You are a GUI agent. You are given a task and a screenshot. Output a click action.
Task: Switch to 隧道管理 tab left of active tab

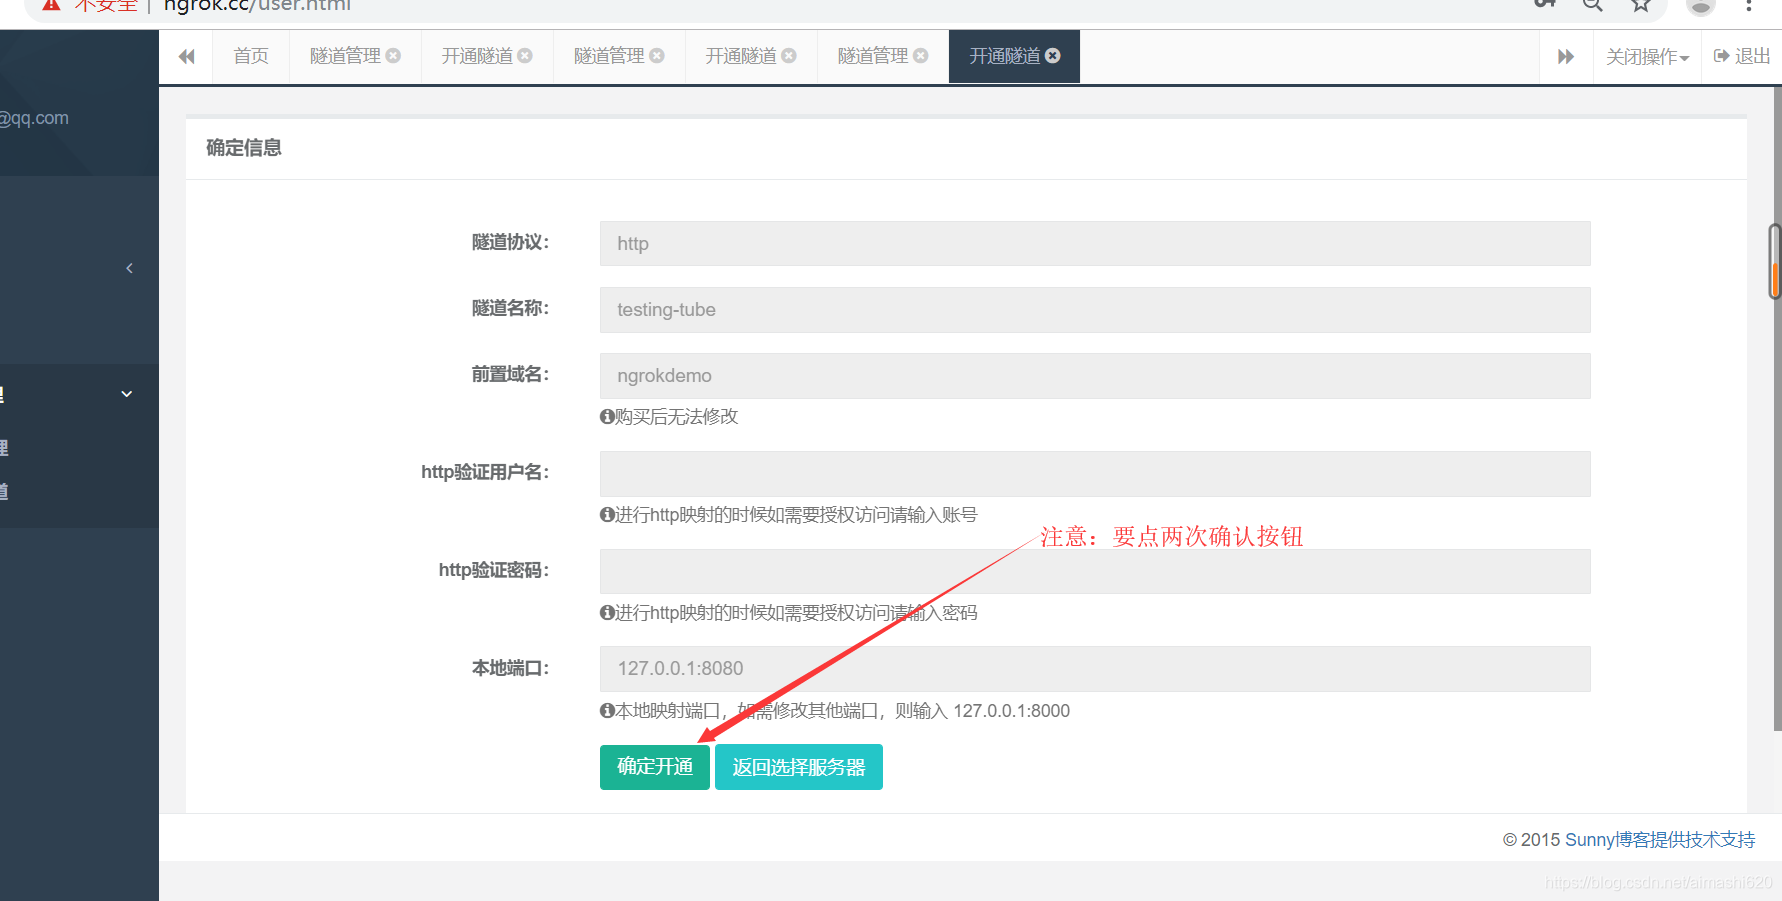[x=873, y=56]
